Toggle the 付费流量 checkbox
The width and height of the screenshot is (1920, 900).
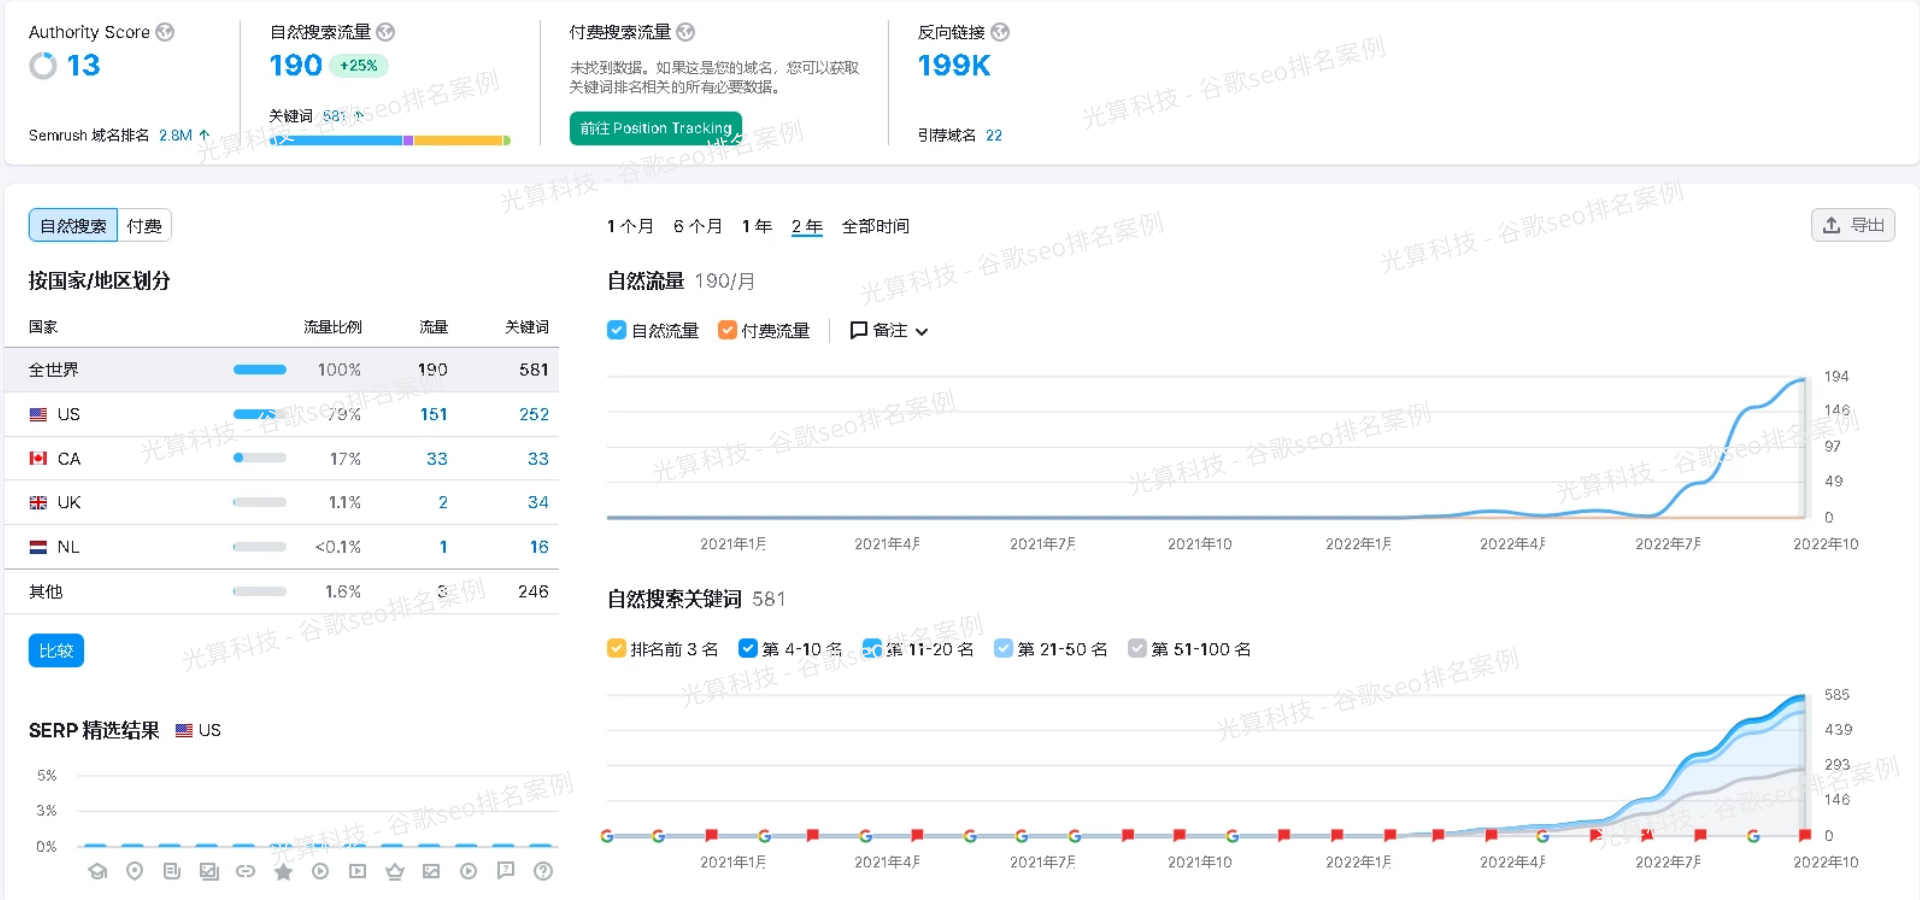pos(727,330)
